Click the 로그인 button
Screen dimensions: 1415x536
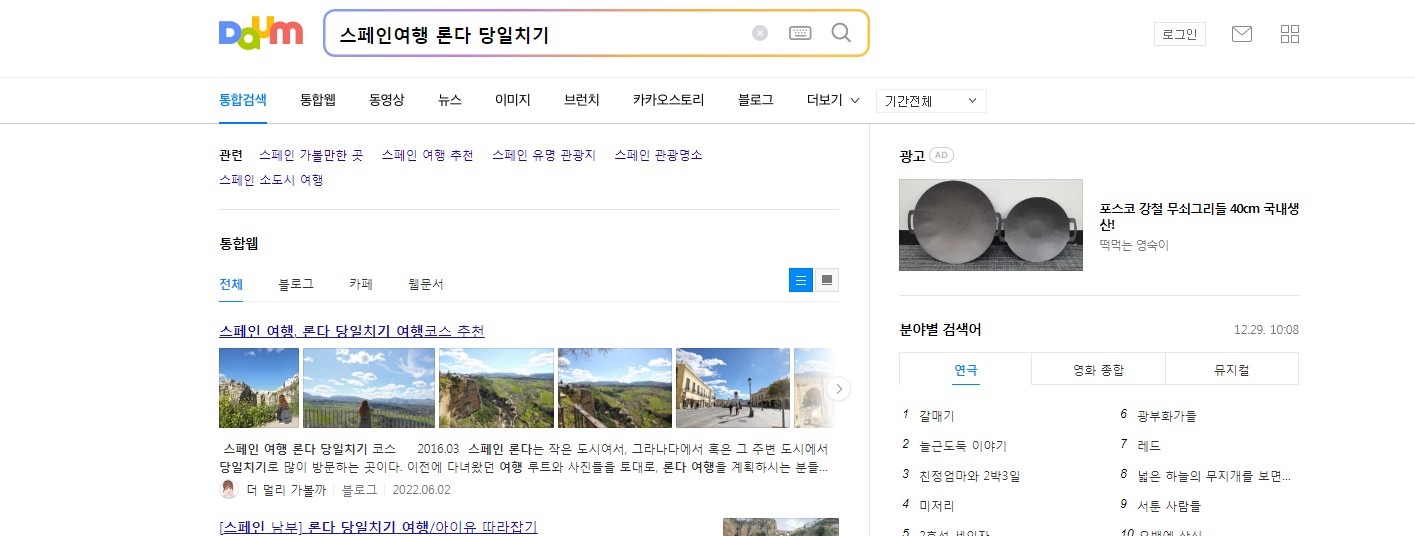pos(1179,34)
